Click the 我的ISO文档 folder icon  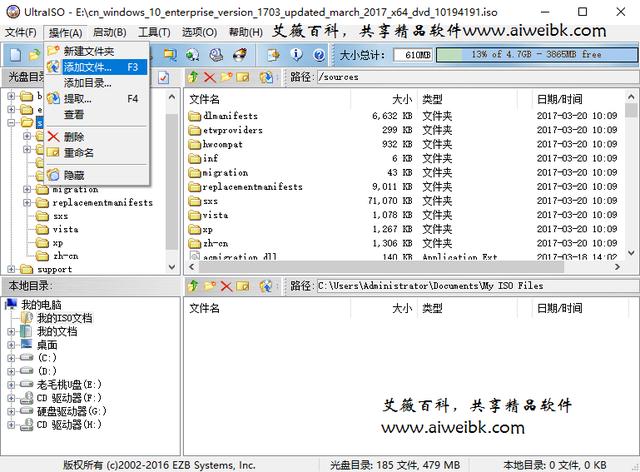coord(27,318)
